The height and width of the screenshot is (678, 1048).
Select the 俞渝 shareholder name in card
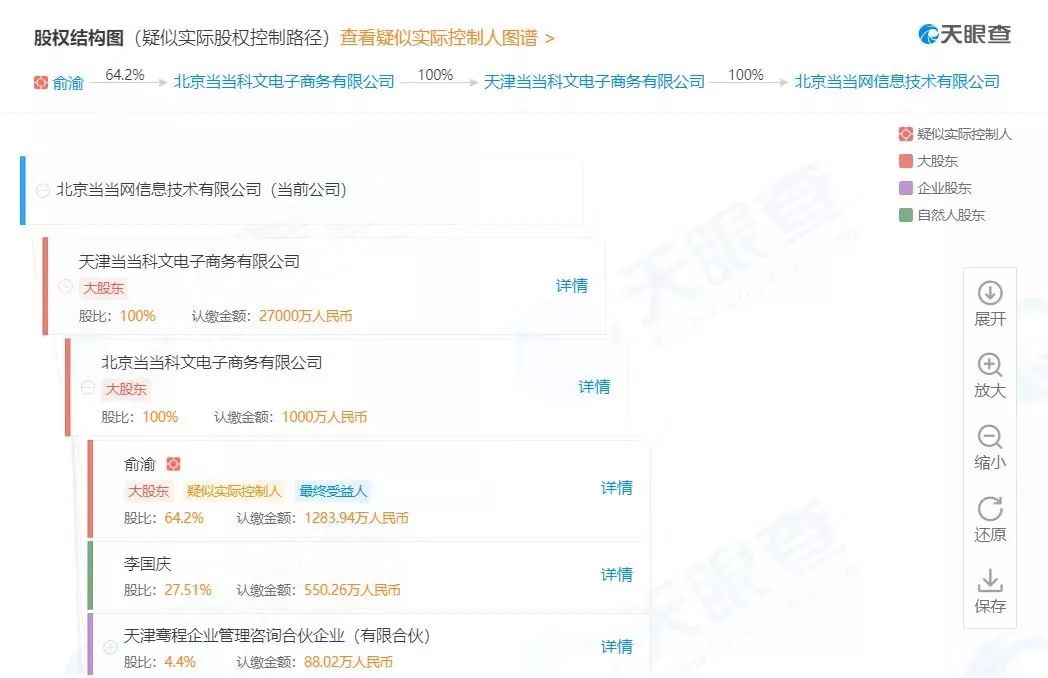[x=140, y=464]
